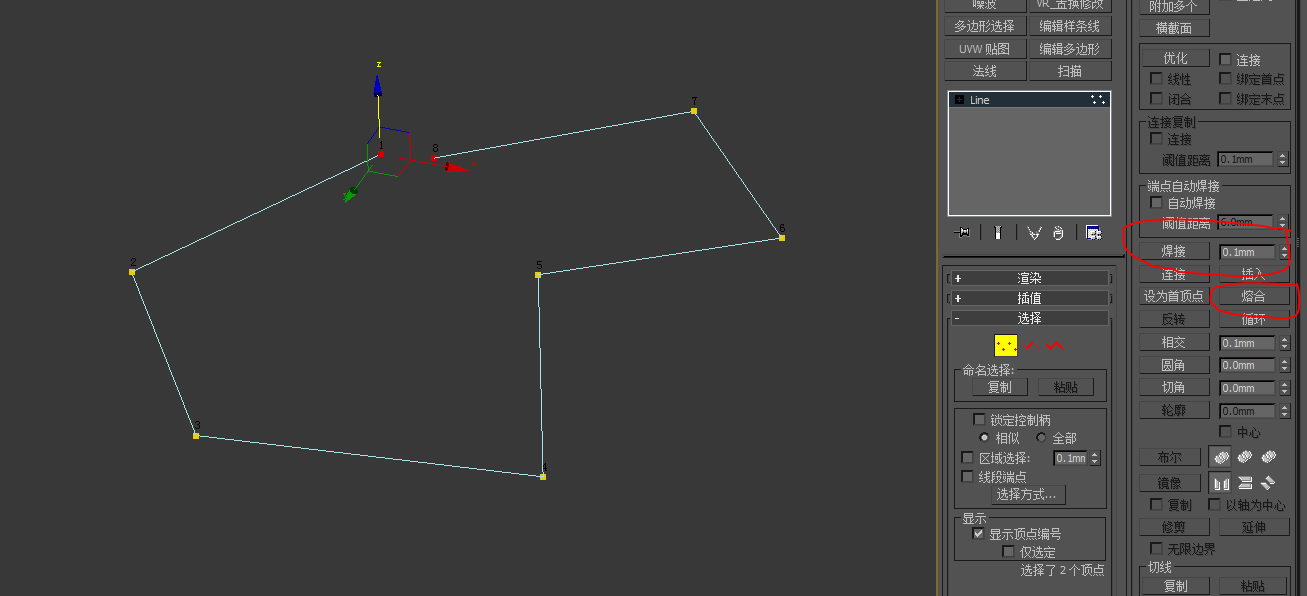
Task: Click the 熔合 fuse button
Action: click(1253, 296)
